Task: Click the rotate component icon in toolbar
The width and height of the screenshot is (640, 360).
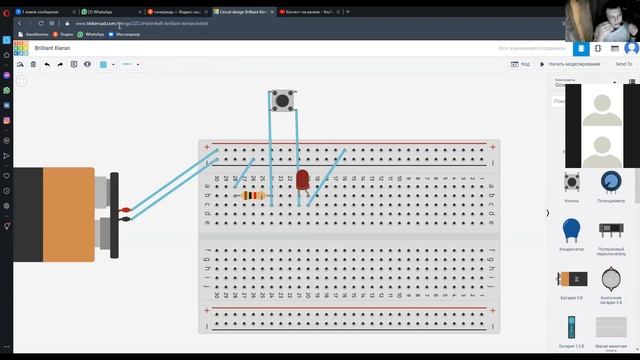Action: pos(20,64)
